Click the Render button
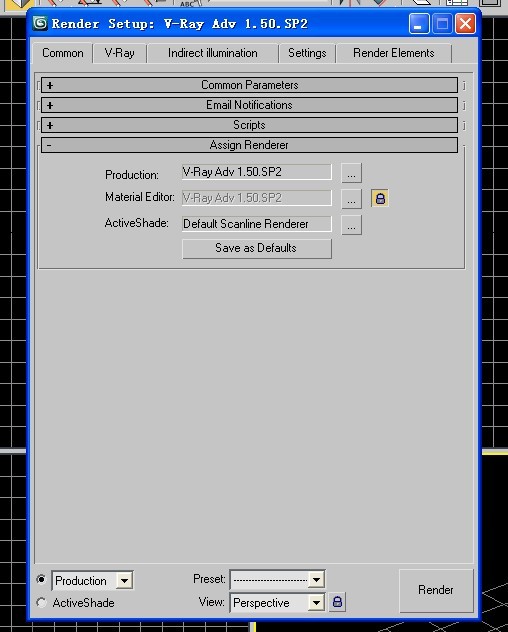 tap(436, 590)
